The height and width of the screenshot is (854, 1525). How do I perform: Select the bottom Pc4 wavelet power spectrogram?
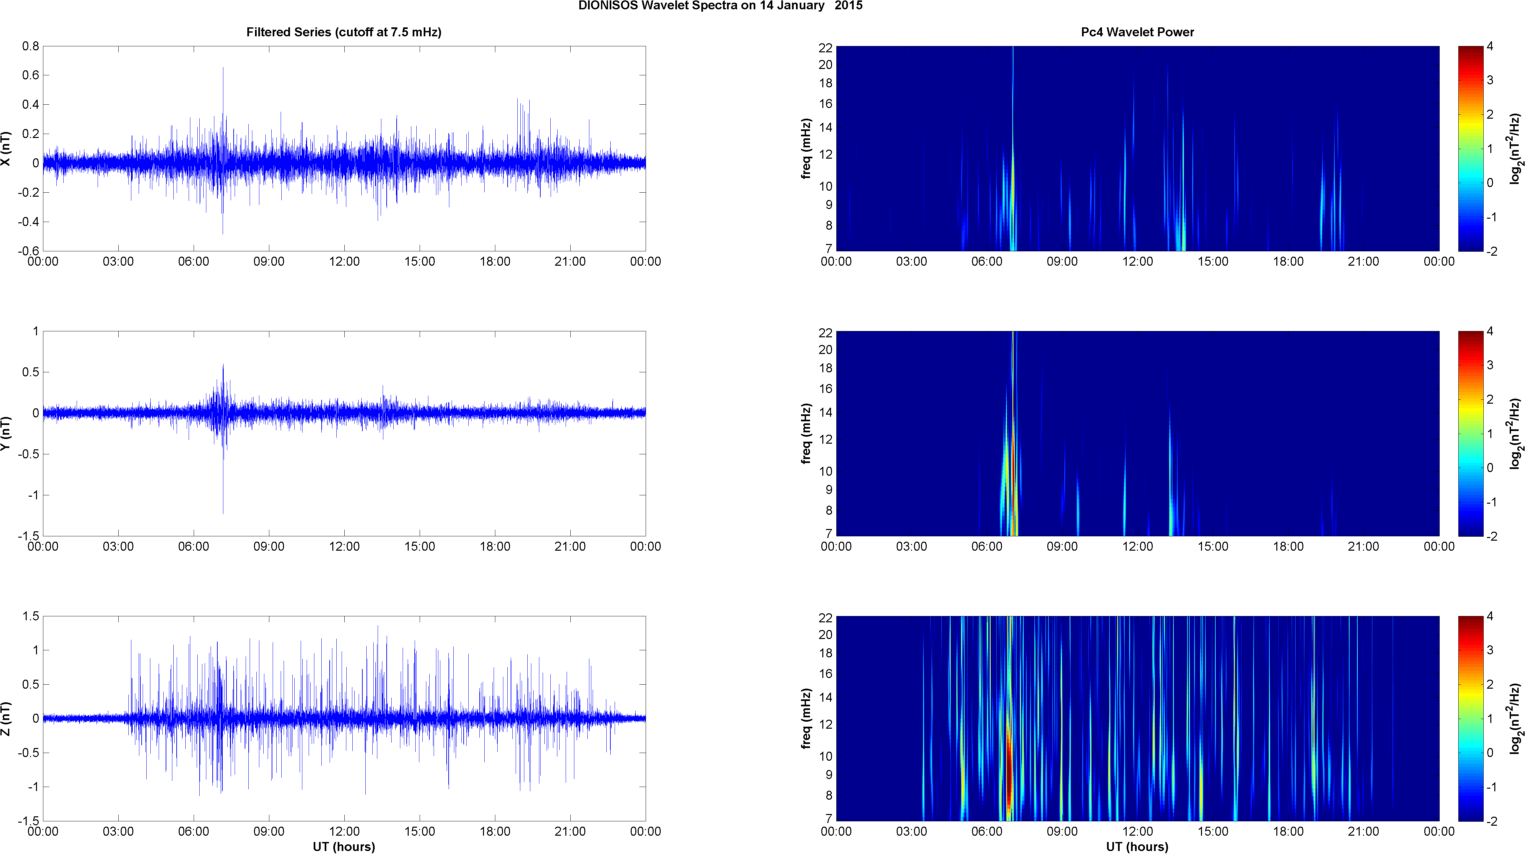click(1137, 718)
